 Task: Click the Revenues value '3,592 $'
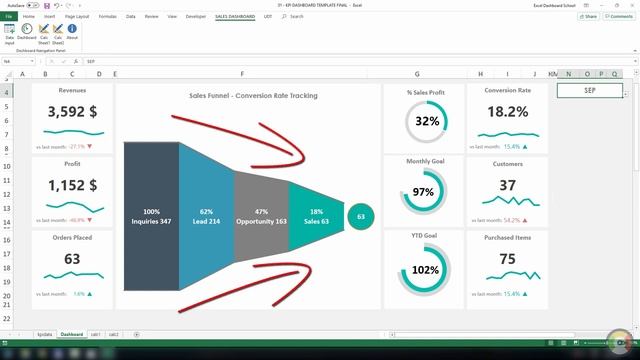click(x=72, y=112)
